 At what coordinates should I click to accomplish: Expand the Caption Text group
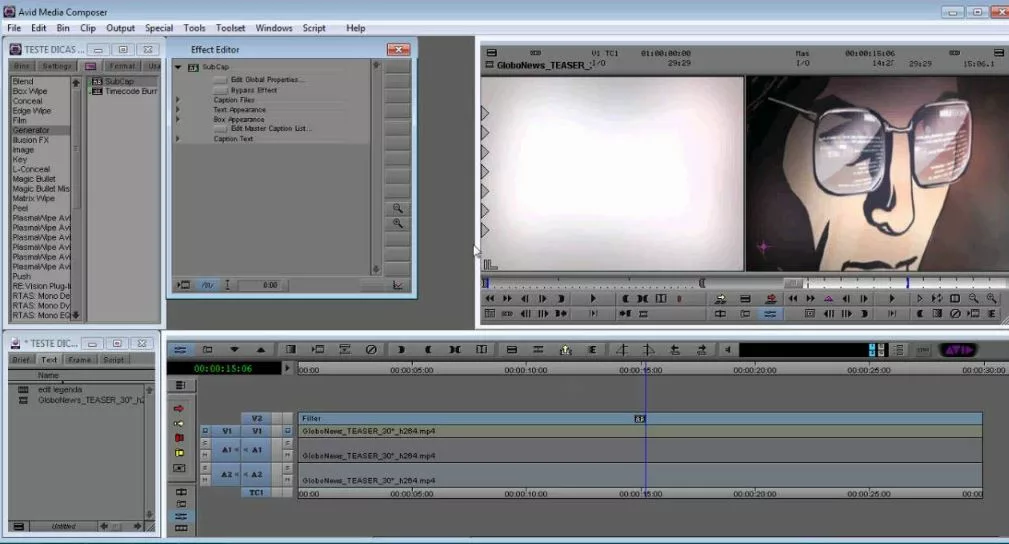click(178, 138)
